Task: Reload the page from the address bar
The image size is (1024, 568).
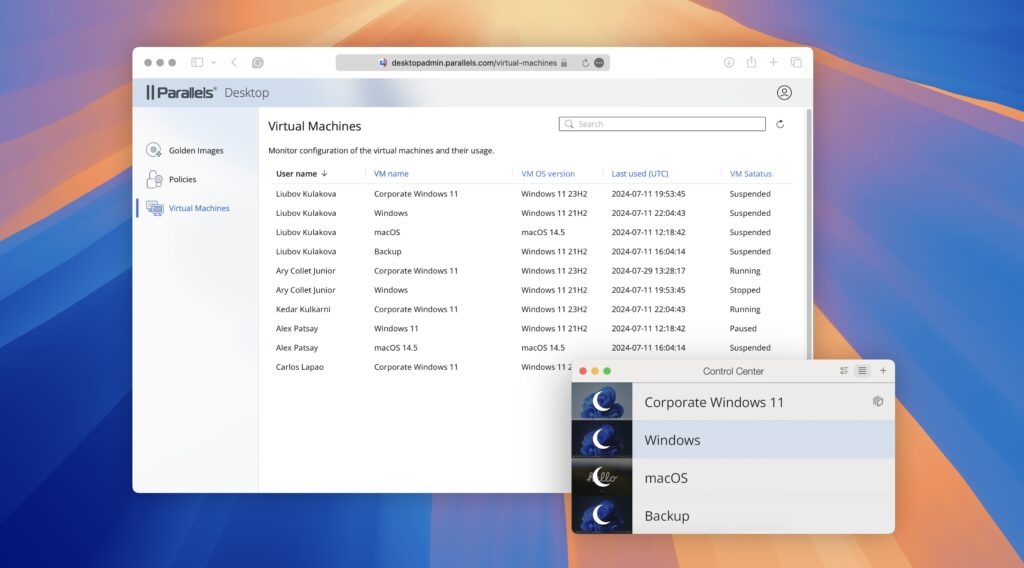Action: tap(585, 62)
